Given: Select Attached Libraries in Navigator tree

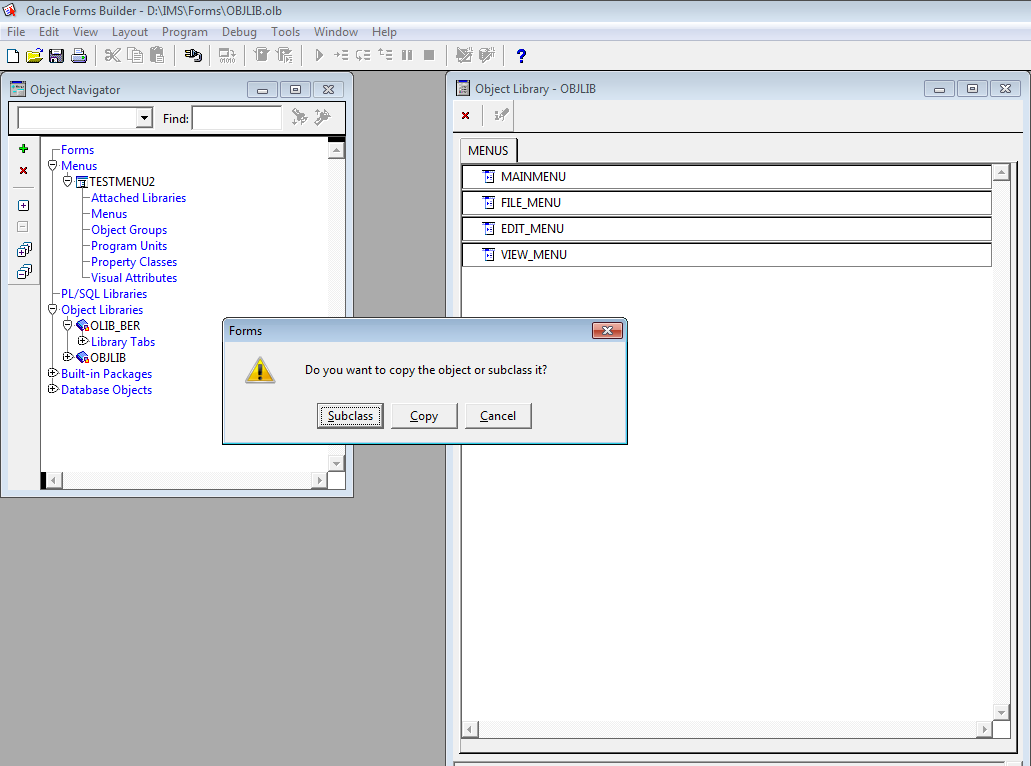Looking at the screenshot, I should 138,198.
